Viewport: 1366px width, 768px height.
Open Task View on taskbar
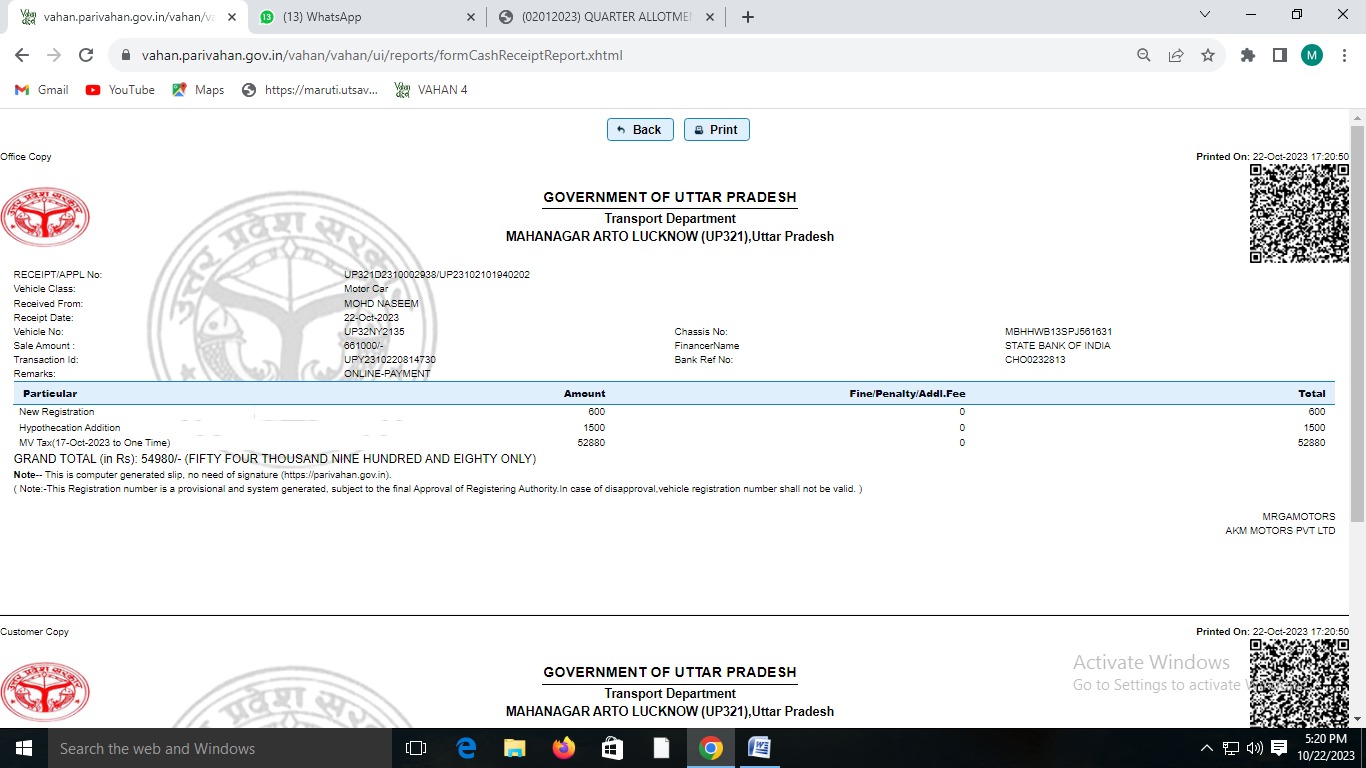coord(416,748)
